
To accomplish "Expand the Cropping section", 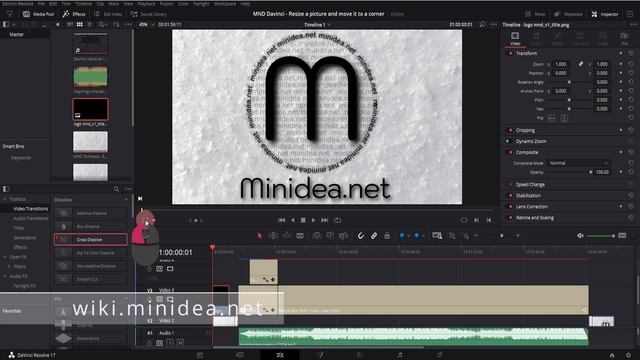I will click(525, 130).
